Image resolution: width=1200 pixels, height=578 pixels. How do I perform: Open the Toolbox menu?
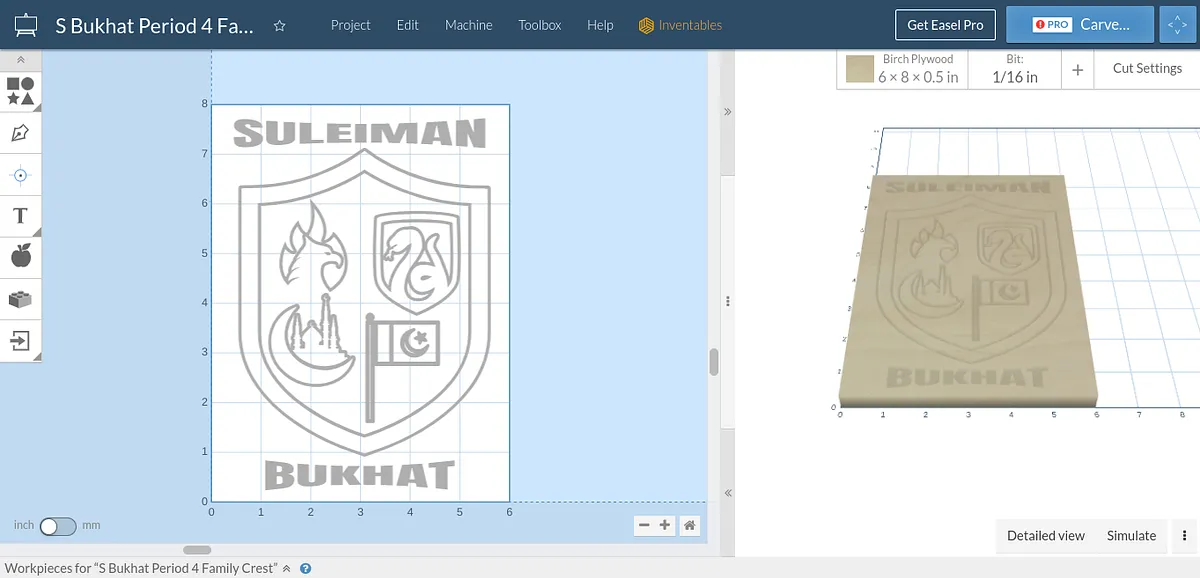[539, 25]
